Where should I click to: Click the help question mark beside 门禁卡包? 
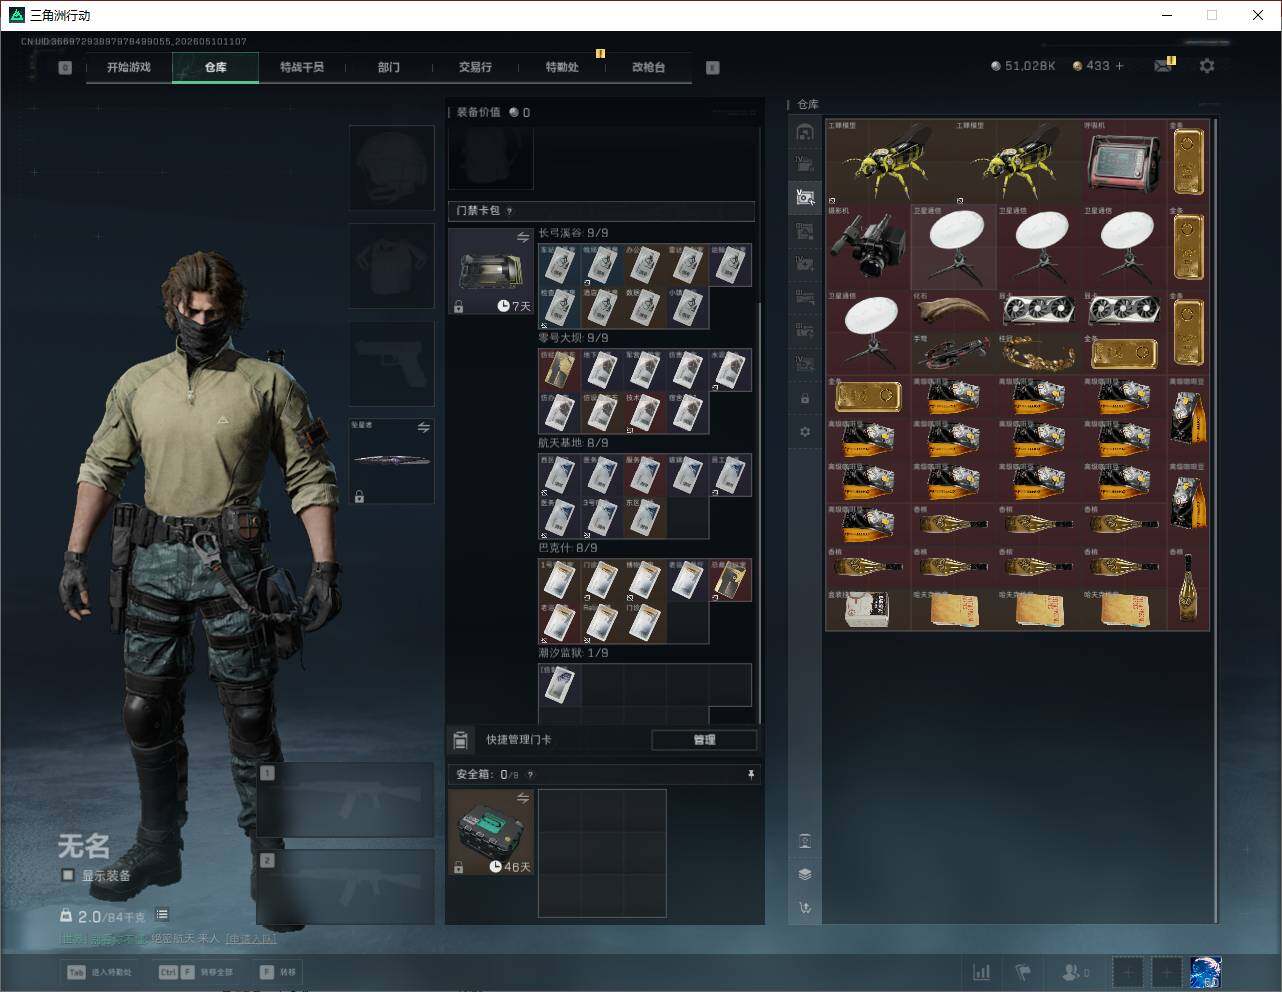(509, 211)
